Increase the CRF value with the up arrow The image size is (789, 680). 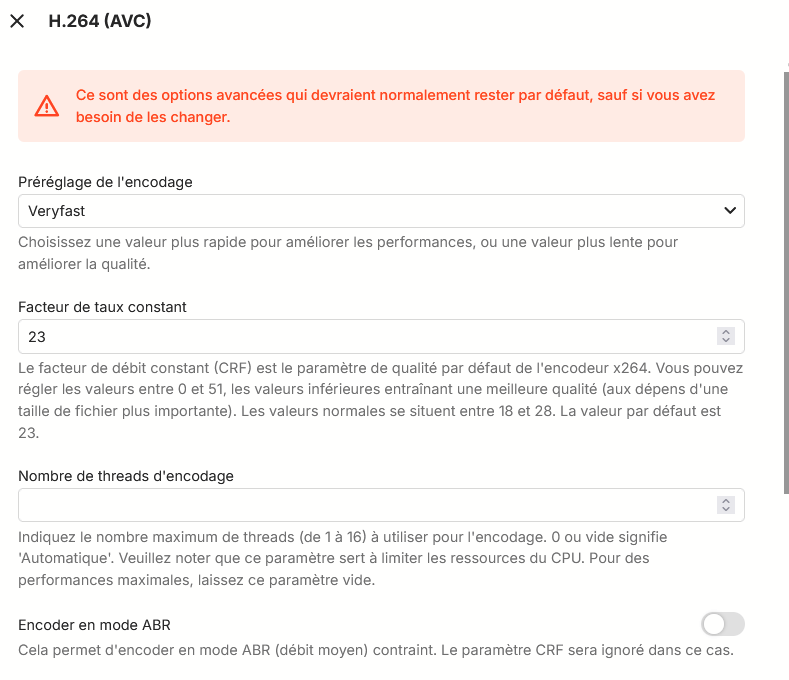pyautogui.click(x=727, y=332)
